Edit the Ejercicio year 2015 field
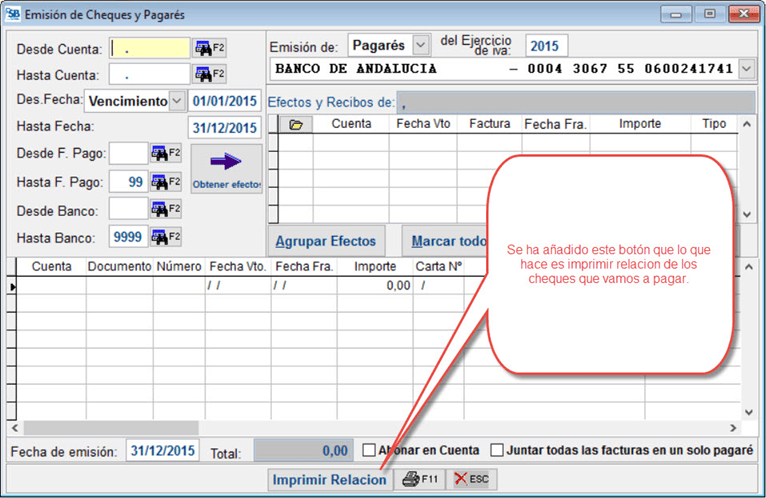The height and width of the screenshot is (498, 766). (x=546, y=46)
